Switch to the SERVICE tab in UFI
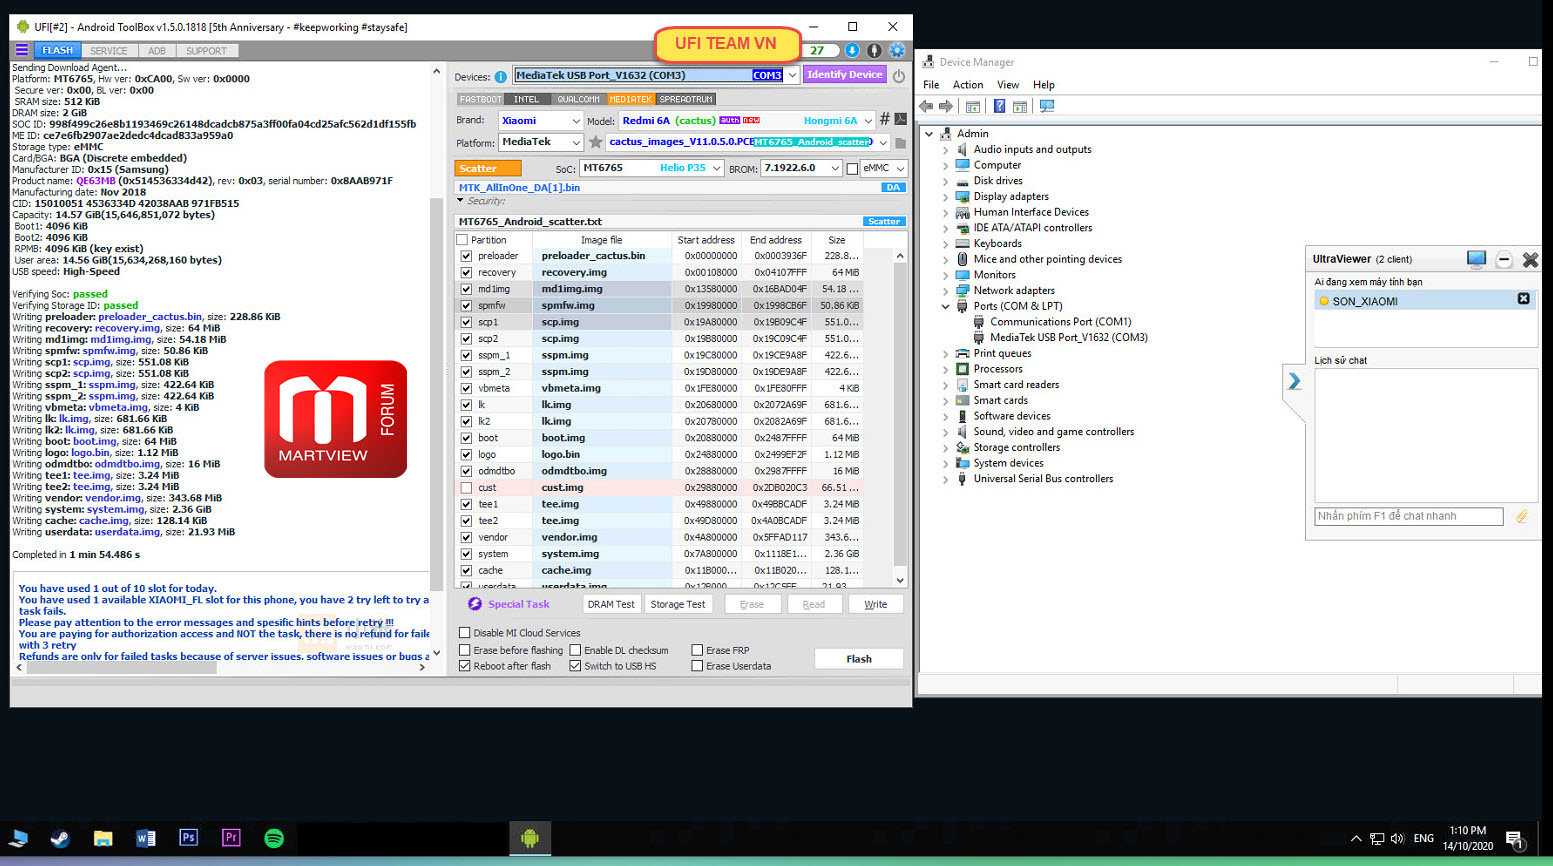The height and width of the screenshot is (866, 1553). (x=108, y=51)
